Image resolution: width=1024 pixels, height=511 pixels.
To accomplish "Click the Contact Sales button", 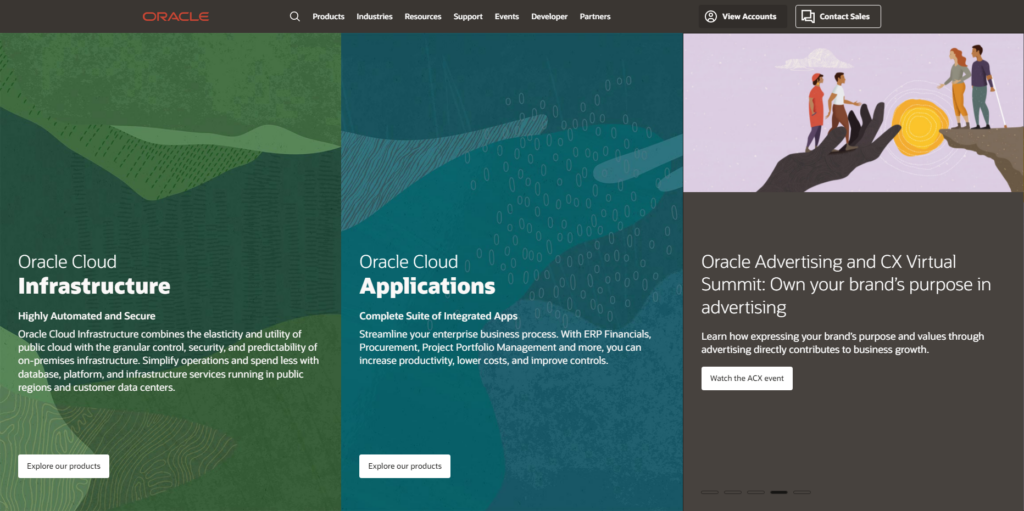I will 838,16.
